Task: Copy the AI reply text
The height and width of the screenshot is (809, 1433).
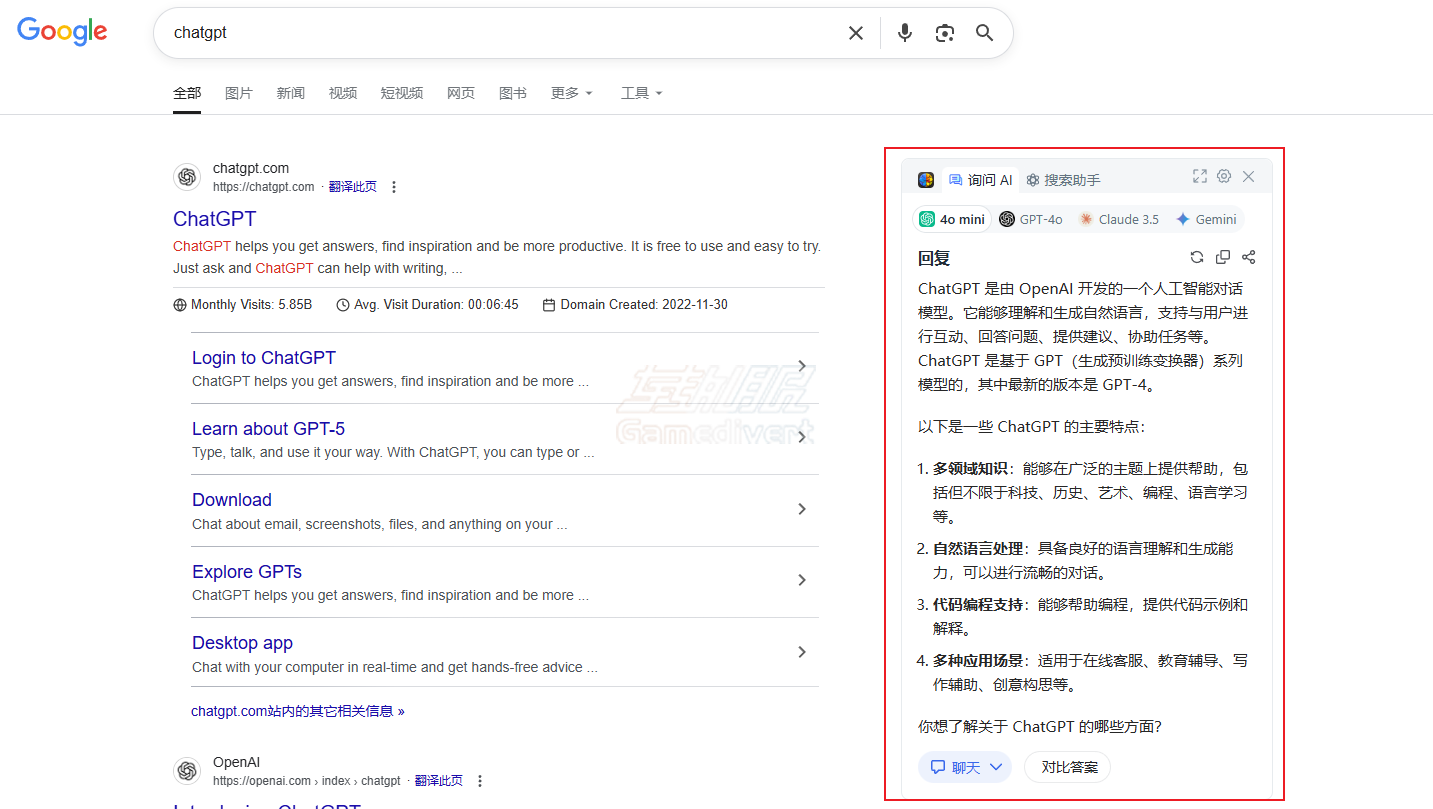Action: click(1223, 257)
